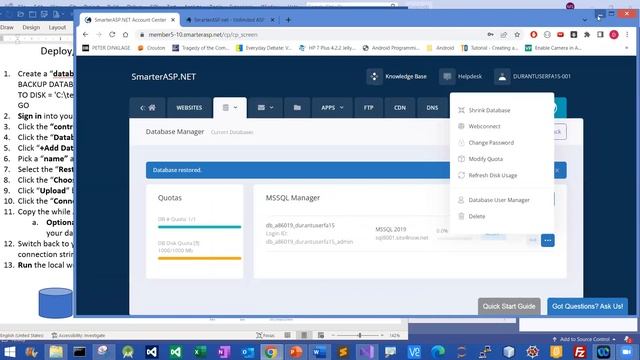Choose Delete in the database menu
The height and width of the screenshot is (360, 640).
[476, 216]
